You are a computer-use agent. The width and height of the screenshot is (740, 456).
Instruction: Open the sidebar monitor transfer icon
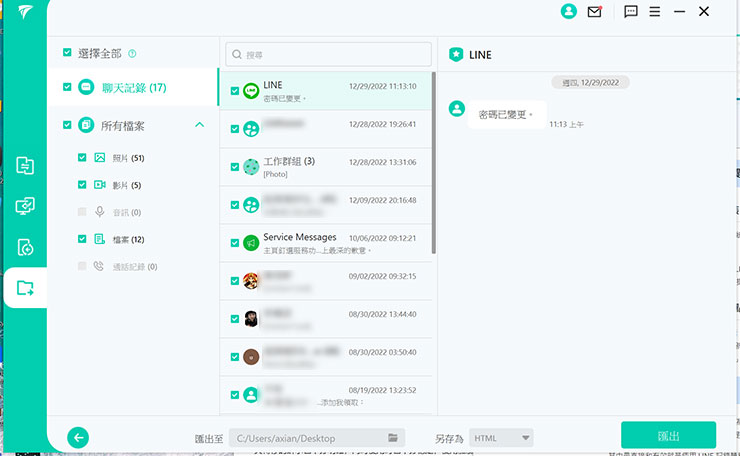coord(25,206)
